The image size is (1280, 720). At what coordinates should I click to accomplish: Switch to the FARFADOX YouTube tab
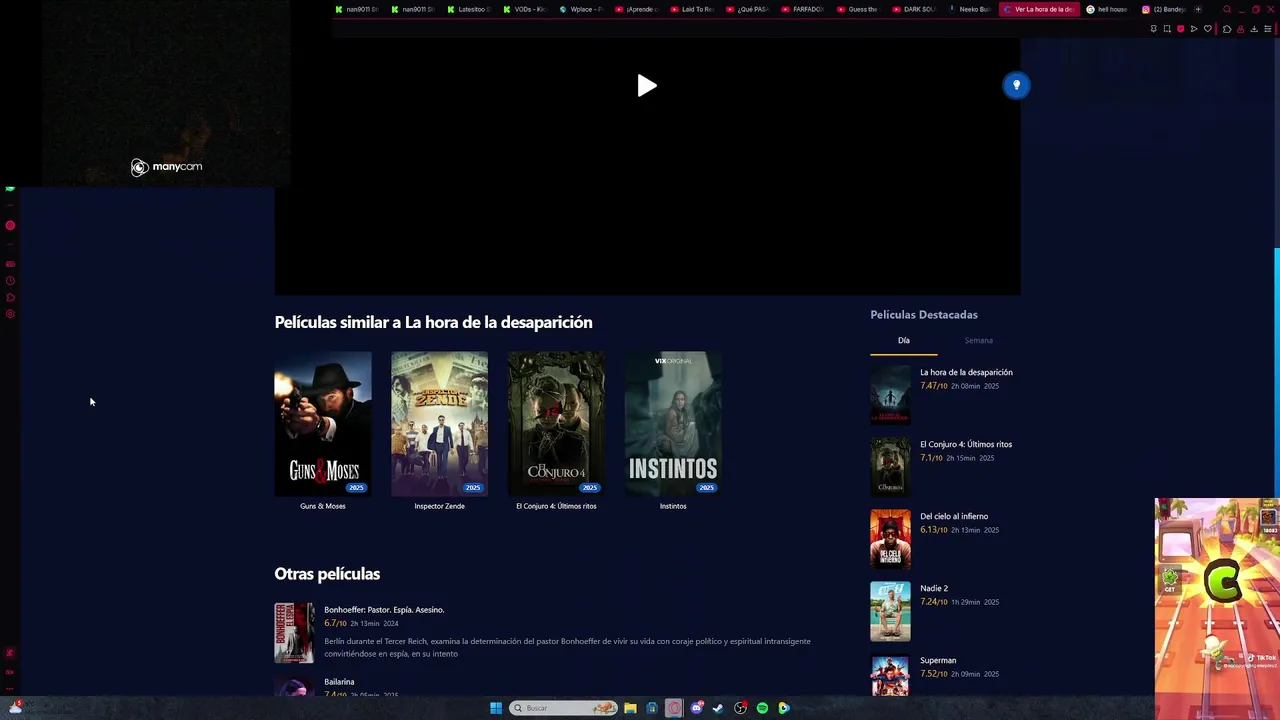(x=803, y=9)
